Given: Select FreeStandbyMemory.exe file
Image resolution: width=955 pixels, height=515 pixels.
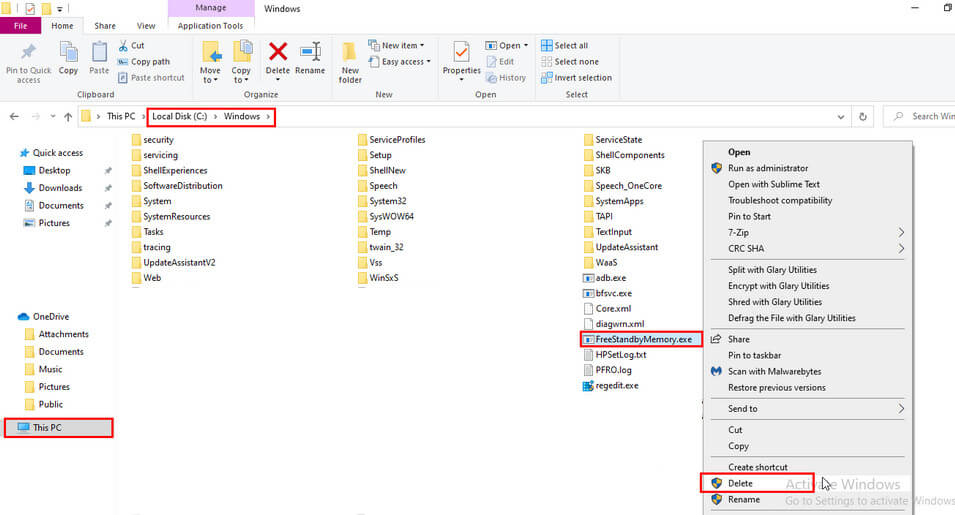Looking at the screenshot, I should (x=643, y=340).
